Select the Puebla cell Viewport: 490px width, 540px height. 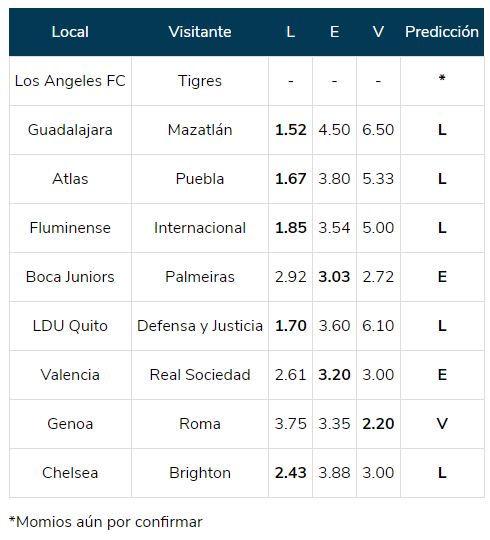pos(200,179)
